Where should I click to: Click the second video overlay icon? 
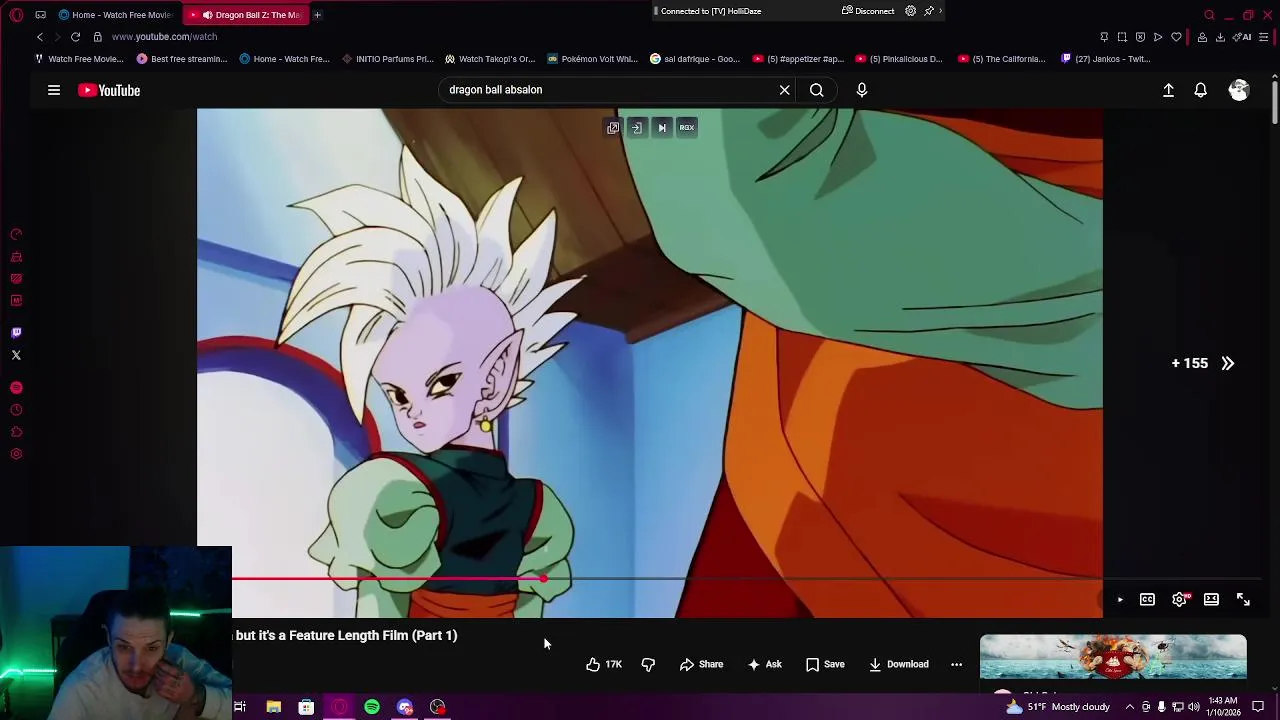[x=637, y=127]
